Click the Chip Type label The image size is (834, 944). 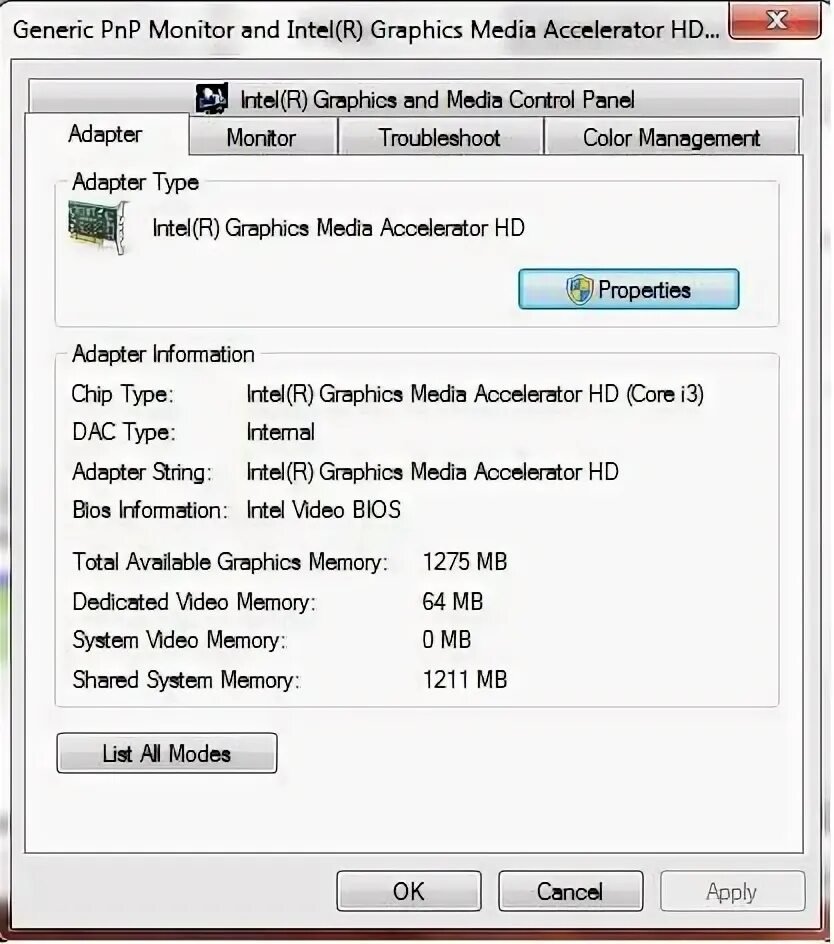pyautogui.click(x=123, y=394)
